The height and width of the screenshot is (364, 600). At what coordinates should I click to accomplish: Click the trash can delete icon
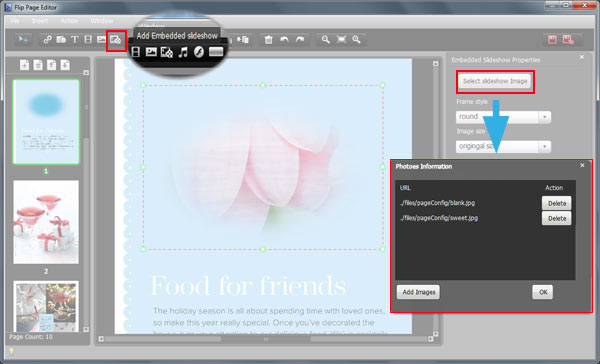pos(269,39)
